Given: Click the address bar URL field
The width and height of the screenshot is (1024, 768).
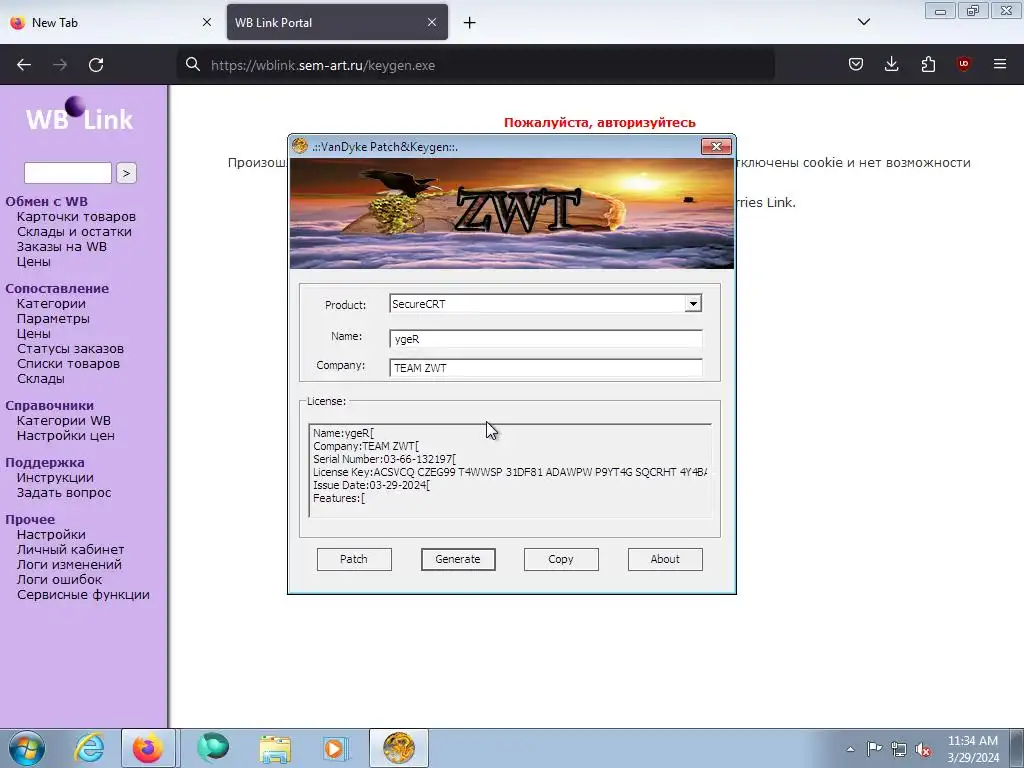Looking at the screenshot, I should click(x=475, y=65).
